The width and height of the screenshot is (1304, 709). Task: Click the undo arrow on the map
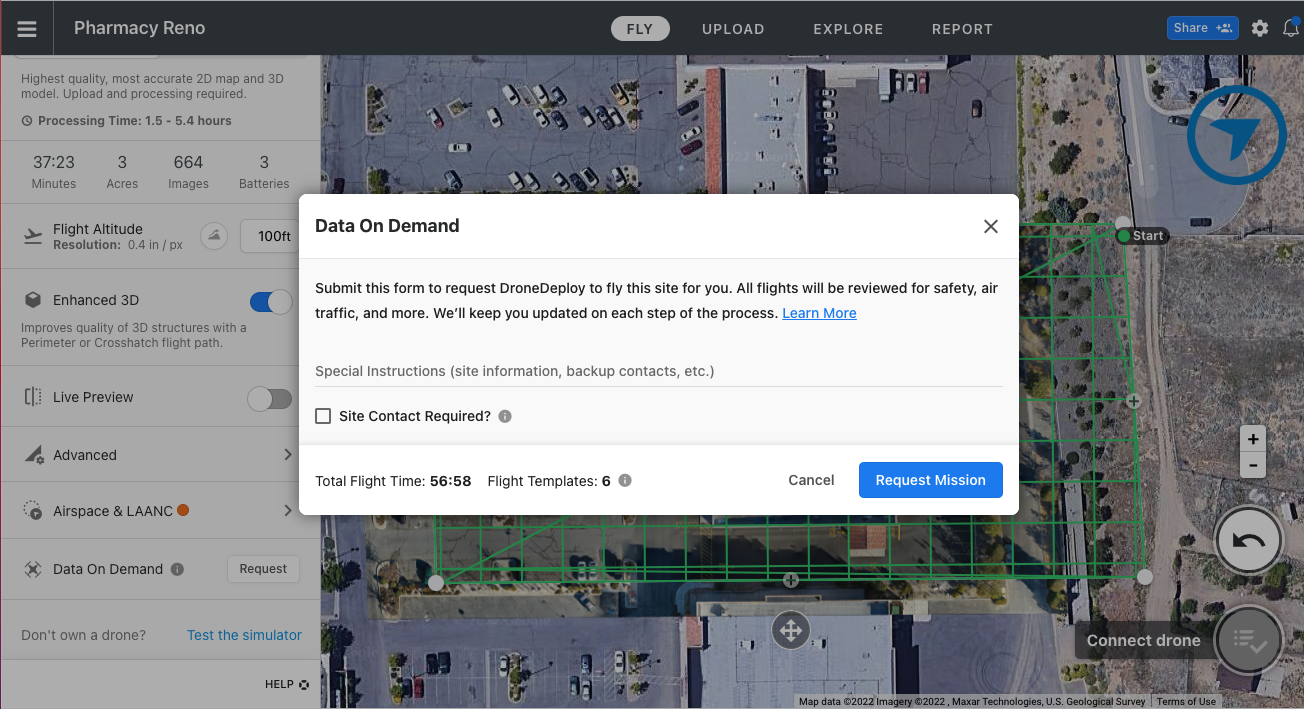click(1248, 540)
